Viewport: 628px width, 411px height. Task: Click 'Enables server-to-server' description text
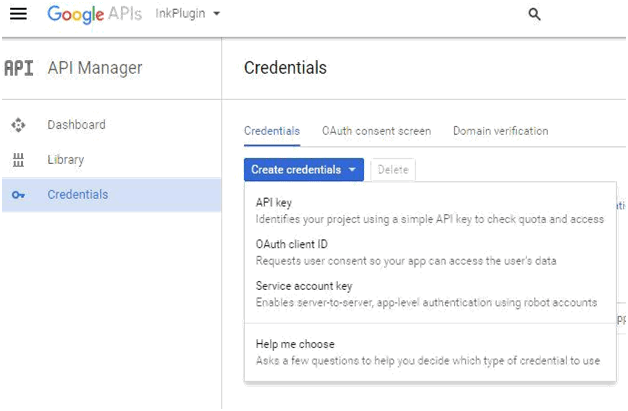point(427,302)
